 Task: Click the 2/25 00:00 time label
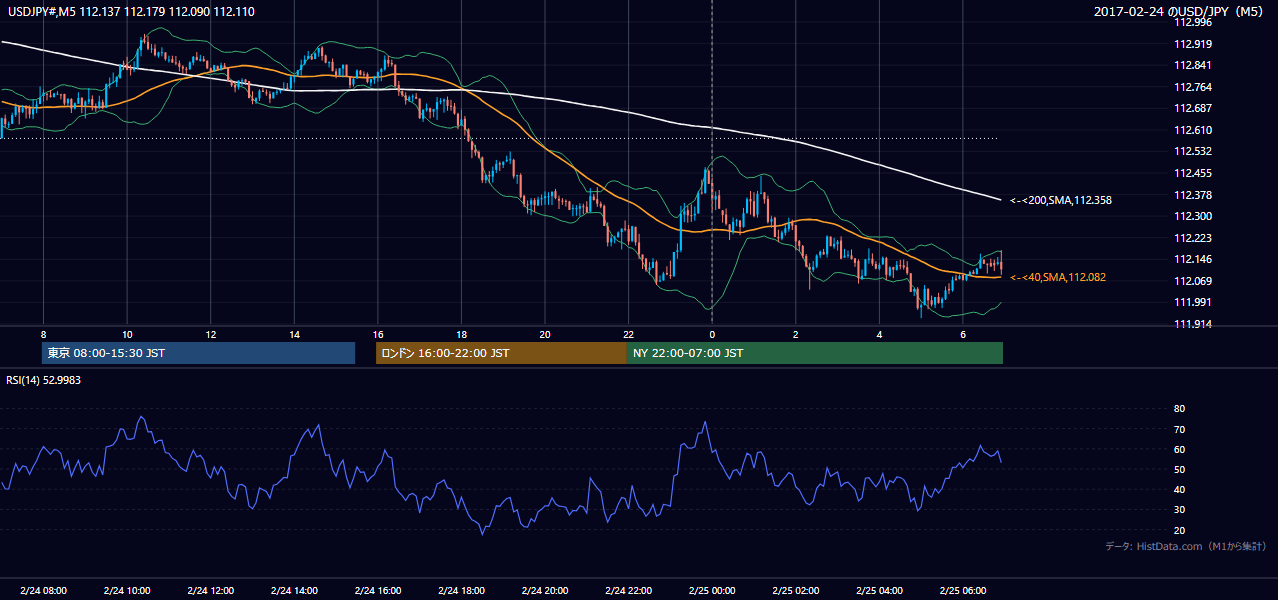pyautogui.click(x=711, y=590)
